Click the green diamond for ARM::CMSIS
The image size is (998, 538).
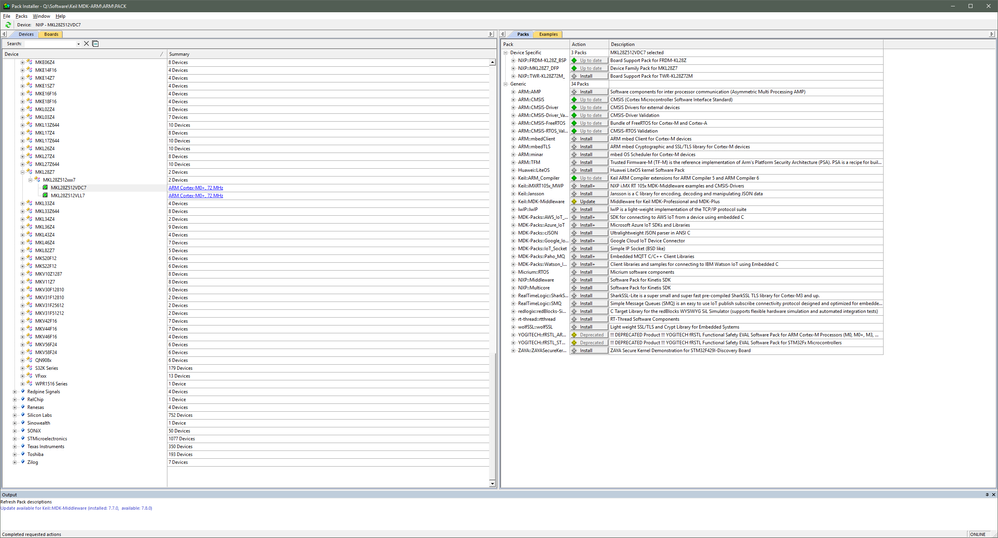(574, 99)
